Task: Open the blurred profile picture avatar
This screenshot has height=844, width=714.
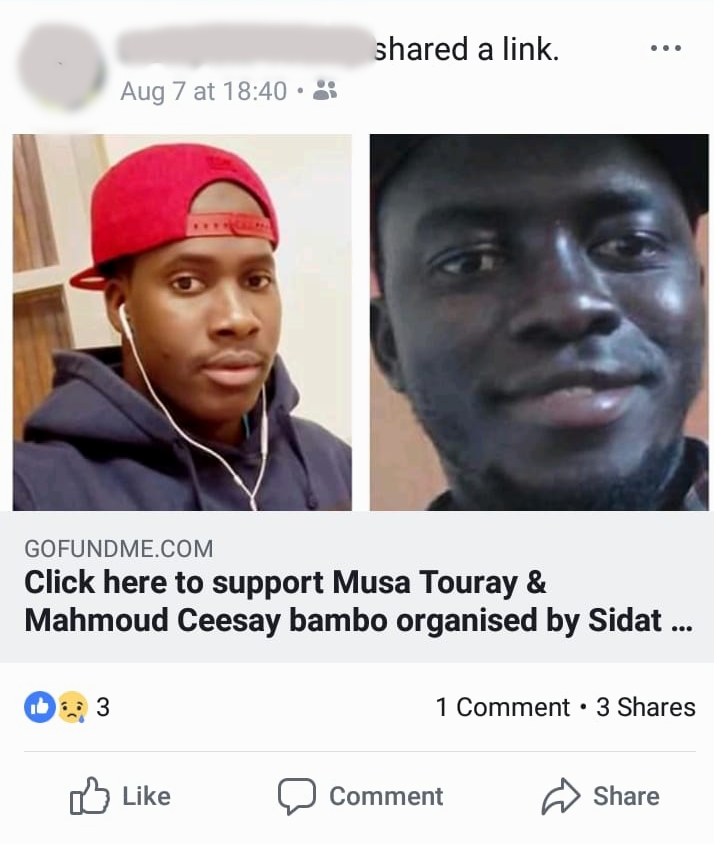Action: tap(61, 67)
